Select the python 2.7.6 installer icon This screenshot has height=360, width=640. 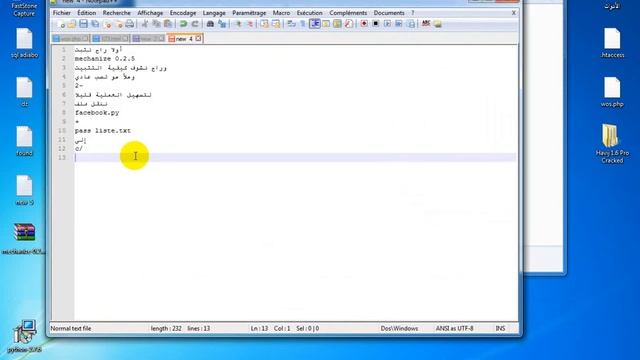pyautogui.click(x=24, y=337)
